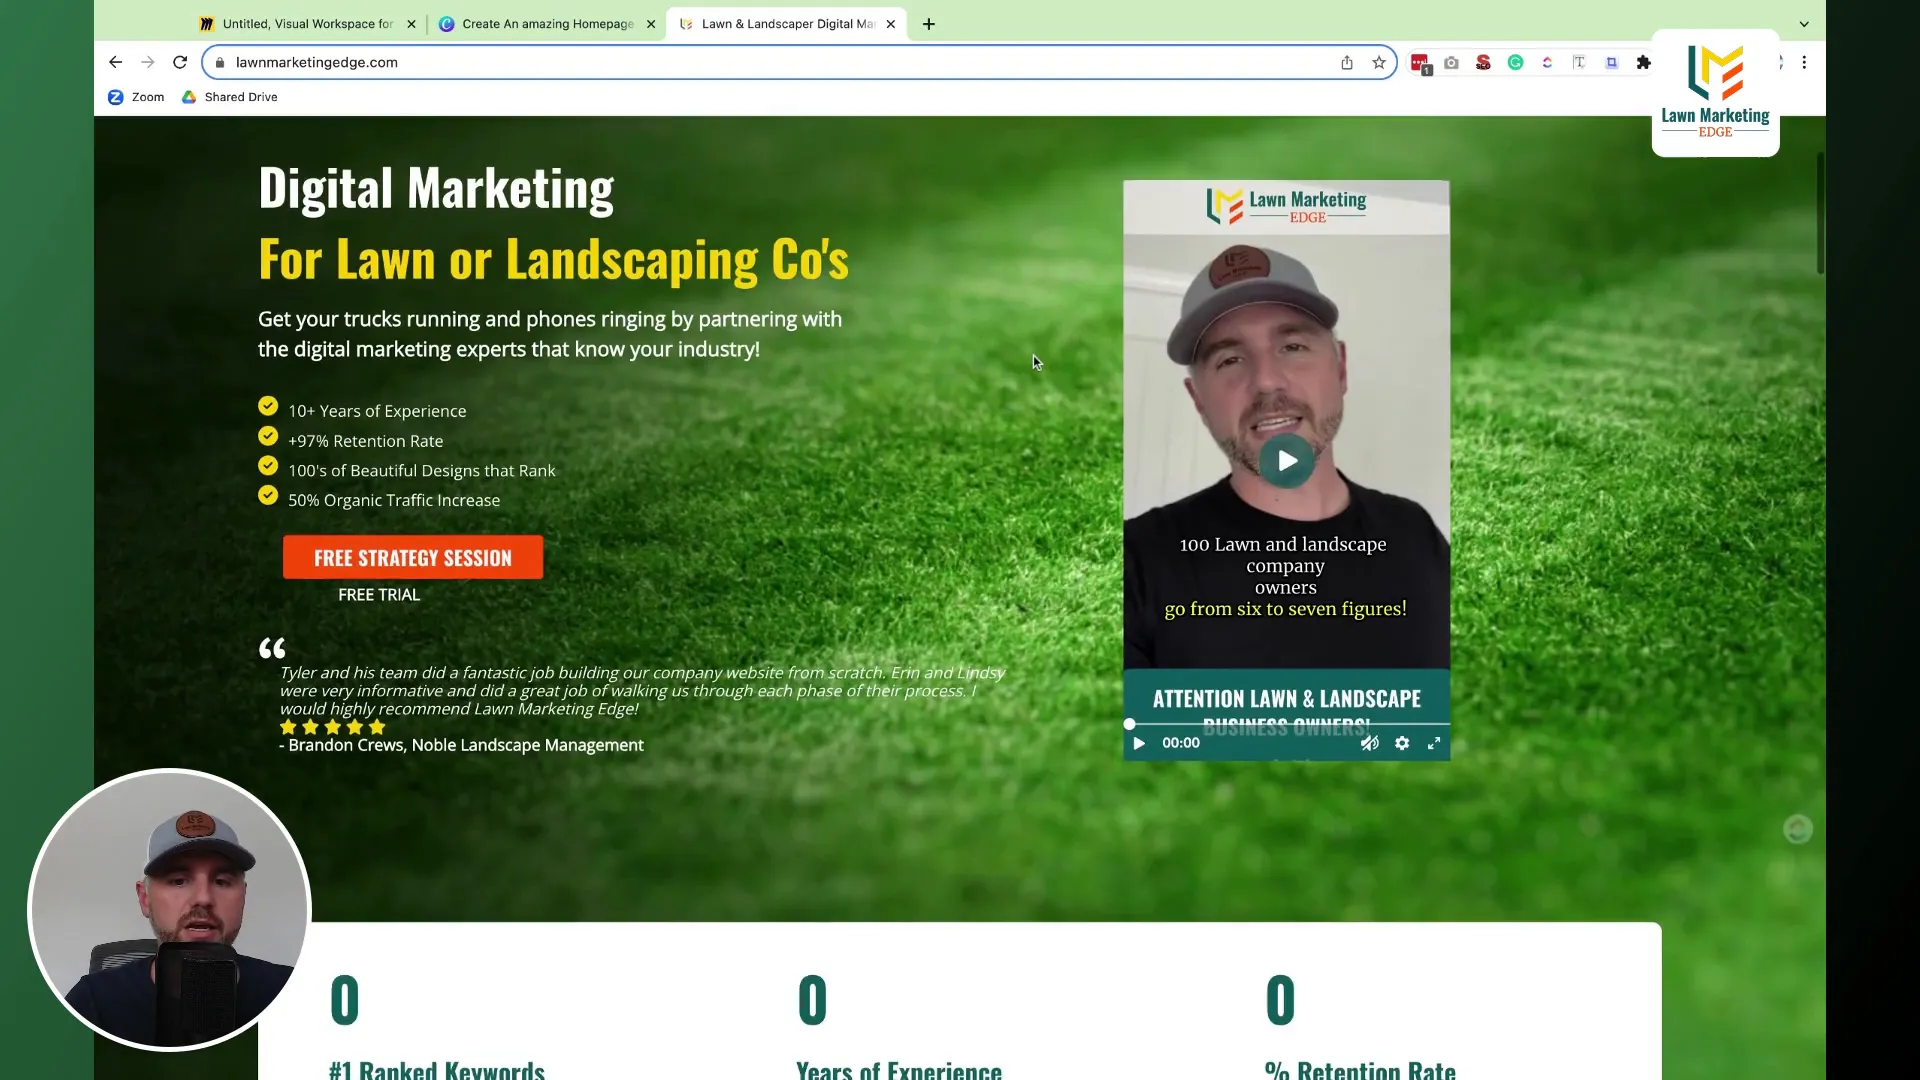Open the Shared Drive bookmark
1920x1080 pixels.
tap(230, 97)
